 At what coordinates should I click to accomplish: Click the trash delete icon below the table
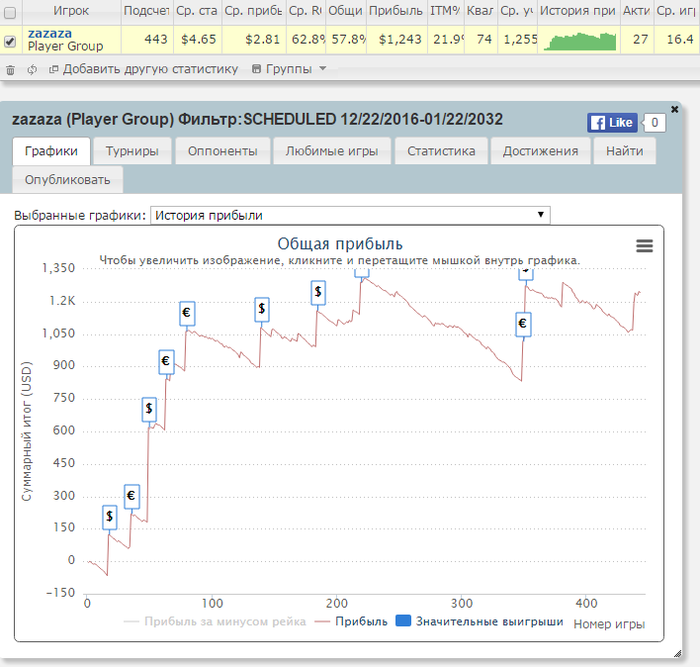10,70
